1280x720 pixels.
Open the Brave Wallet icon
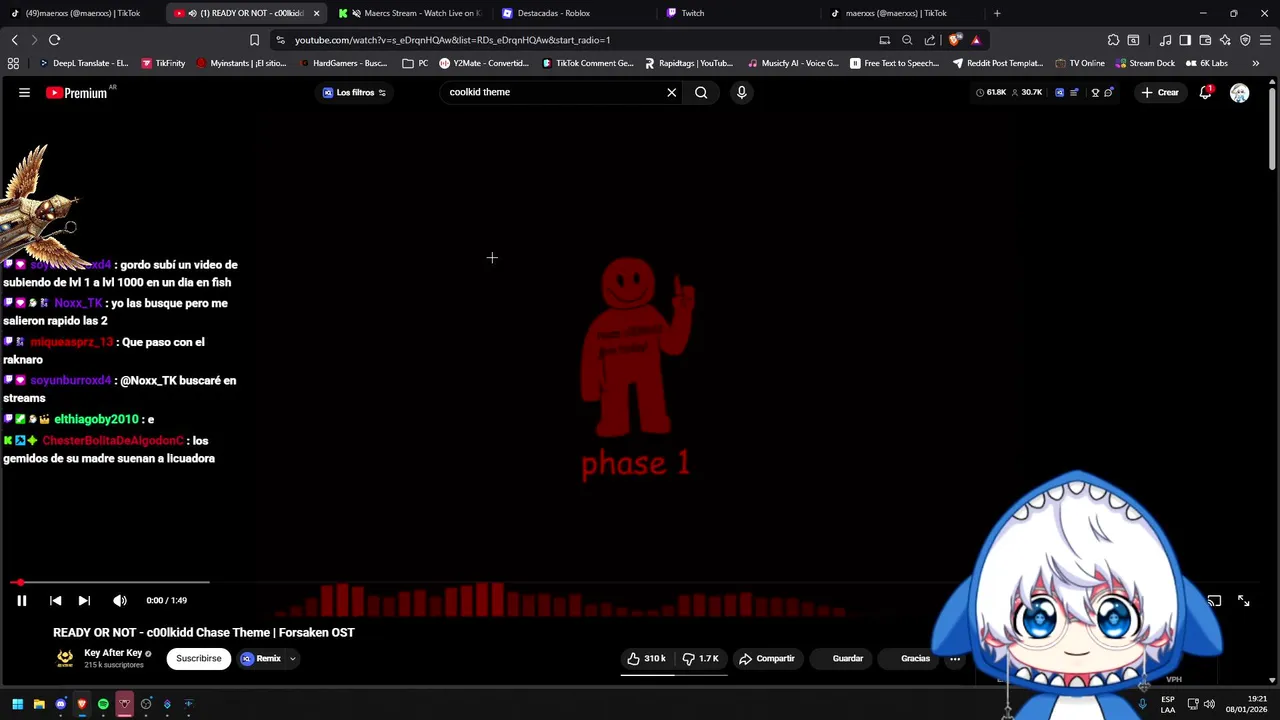[1205, 40]
